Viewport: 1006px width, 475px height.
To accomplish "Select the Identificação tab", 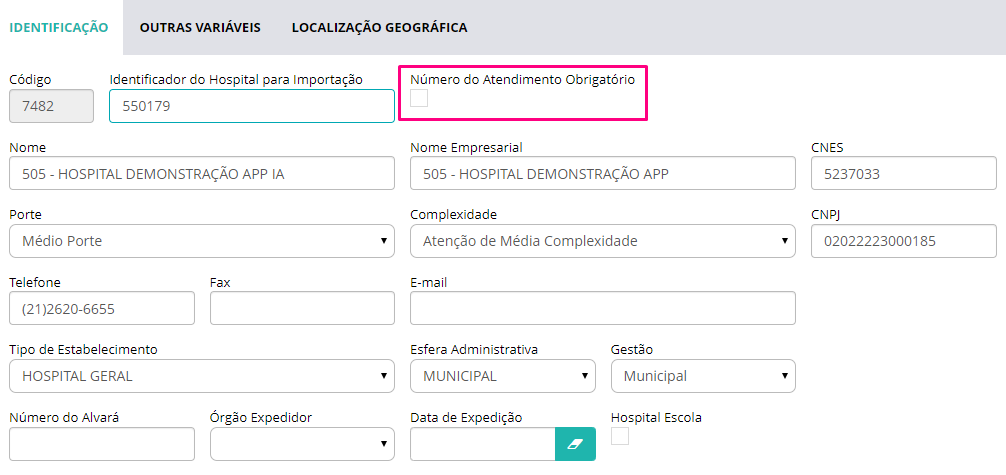I will pos(59,28).
